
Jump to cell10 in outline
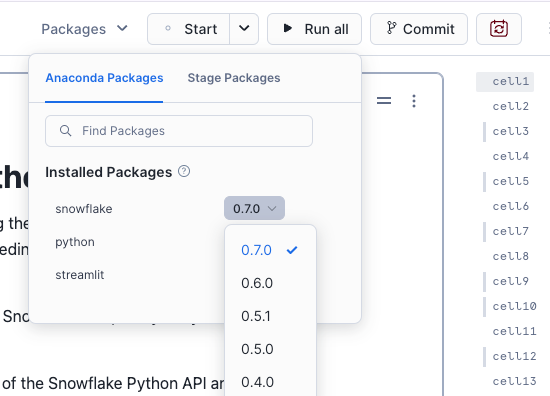point(514,306)
